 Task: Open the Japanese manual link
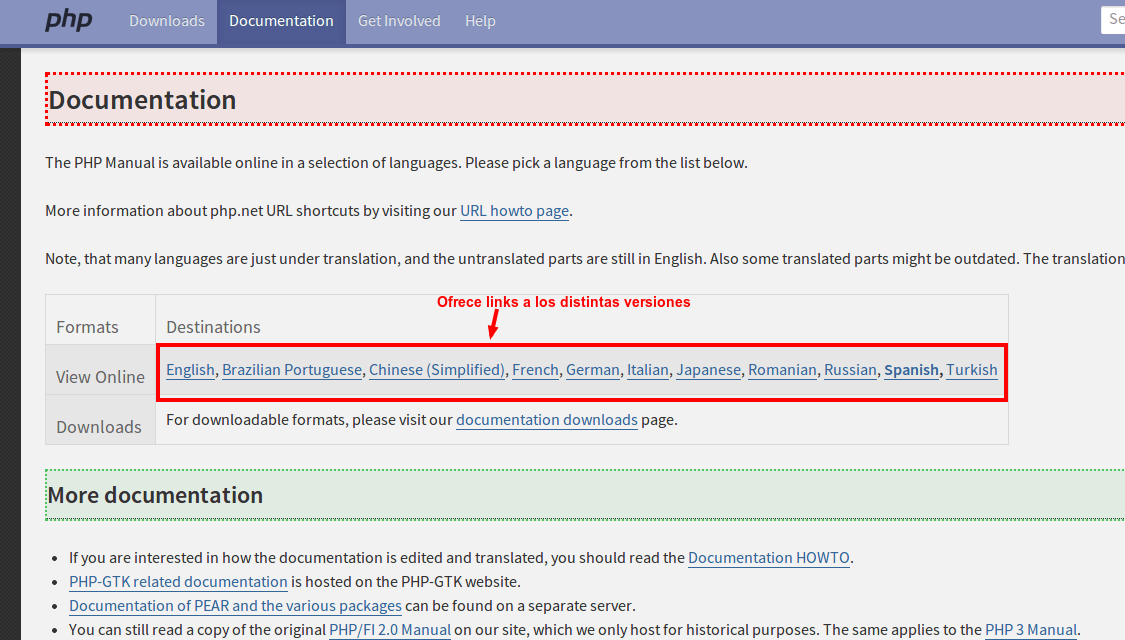click(708, 370)
